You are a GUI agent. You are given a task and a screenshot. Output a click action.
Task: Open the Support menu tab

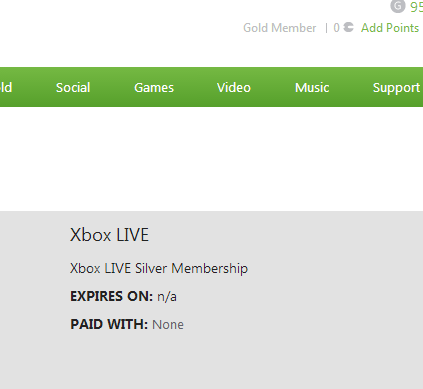point(396,88)
